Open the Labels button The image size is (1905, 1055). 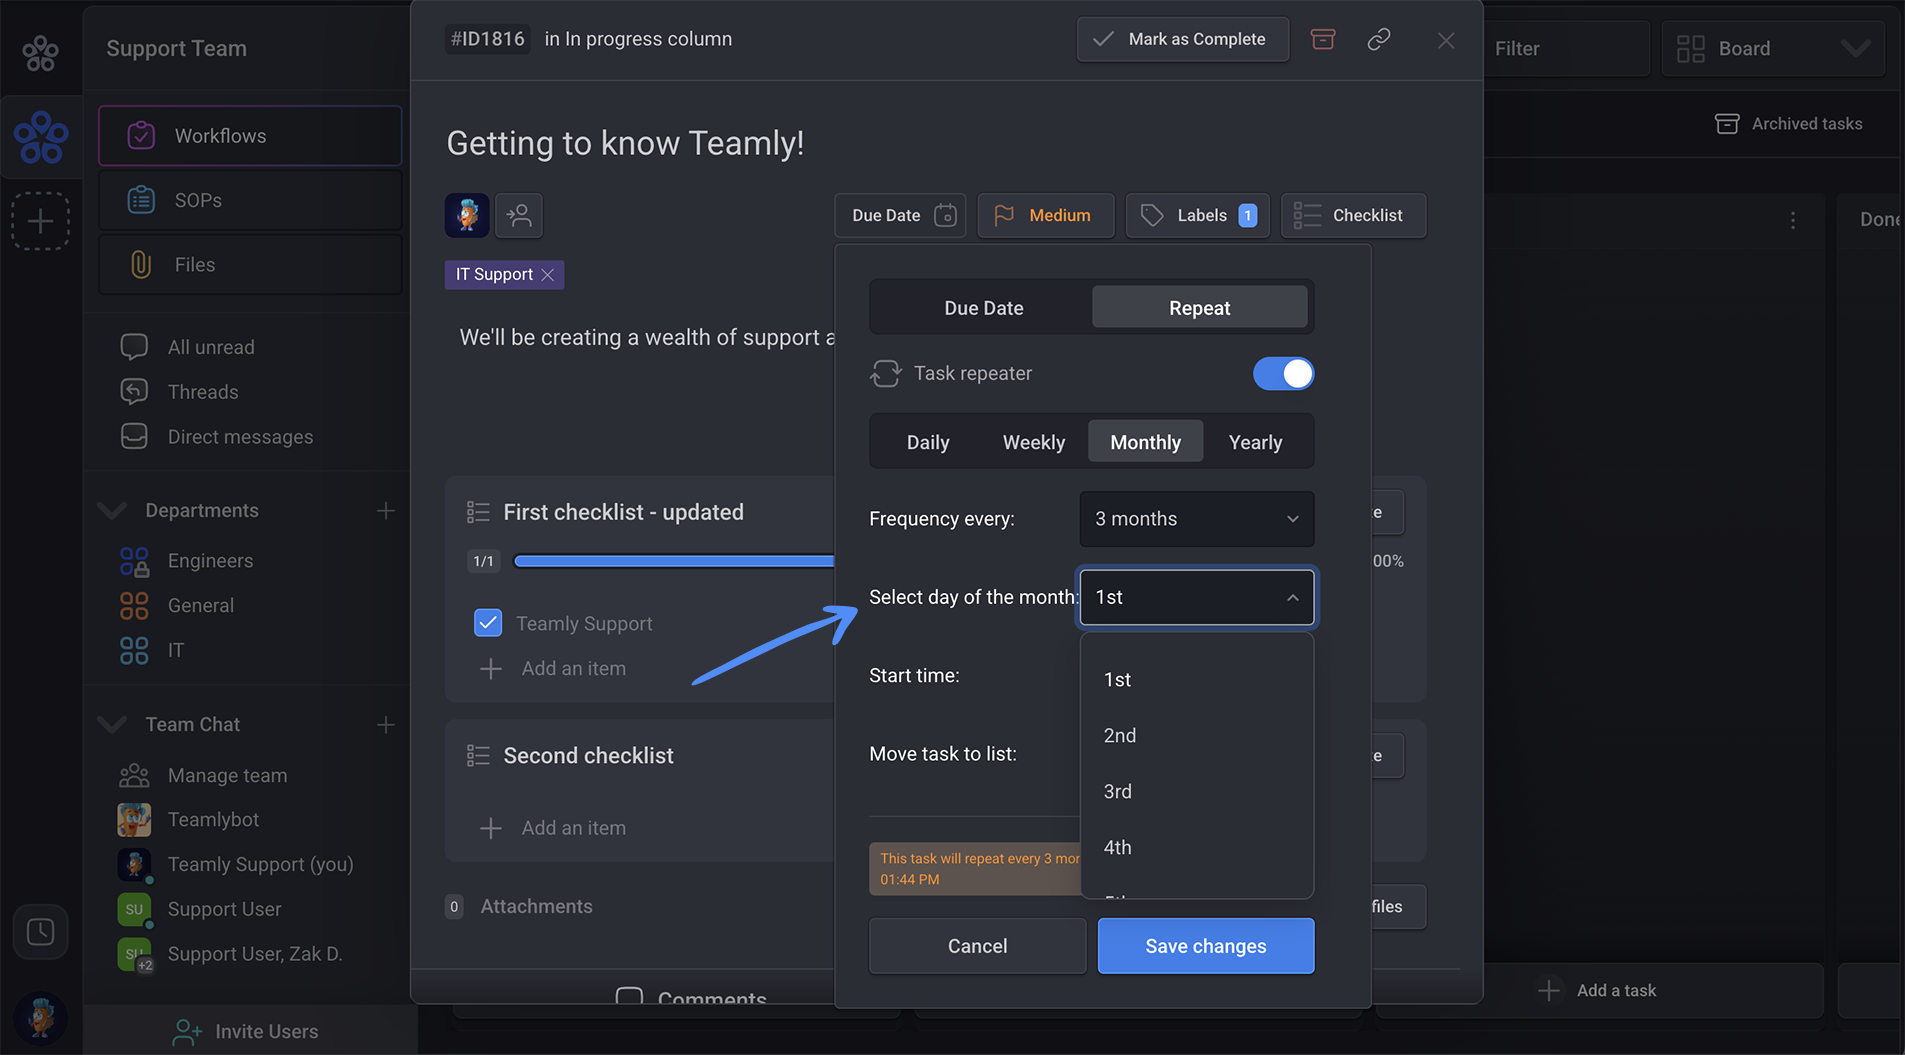[1197, 216]
